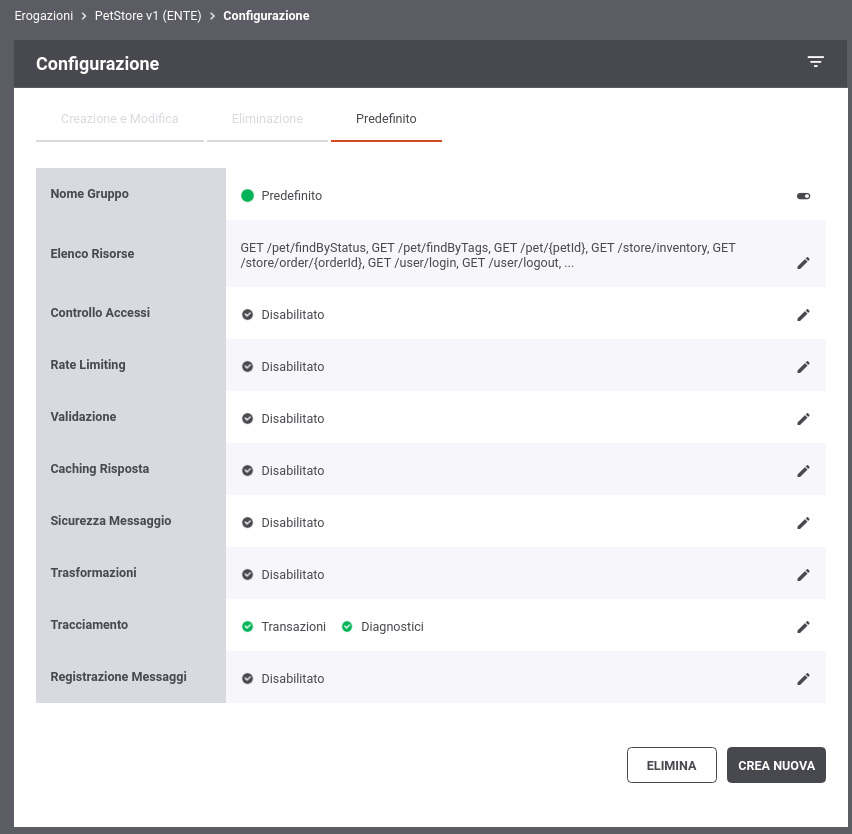Select the Predefinito tab

point(386,118)
